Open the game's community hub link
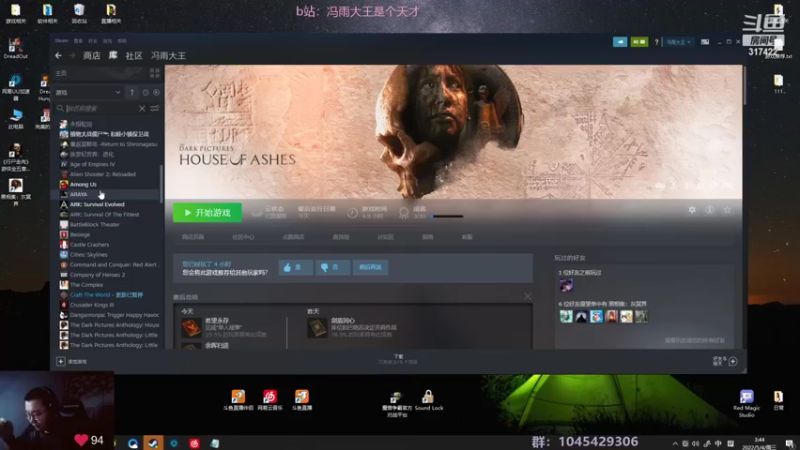The image size is (800, 450). [243, 237]
